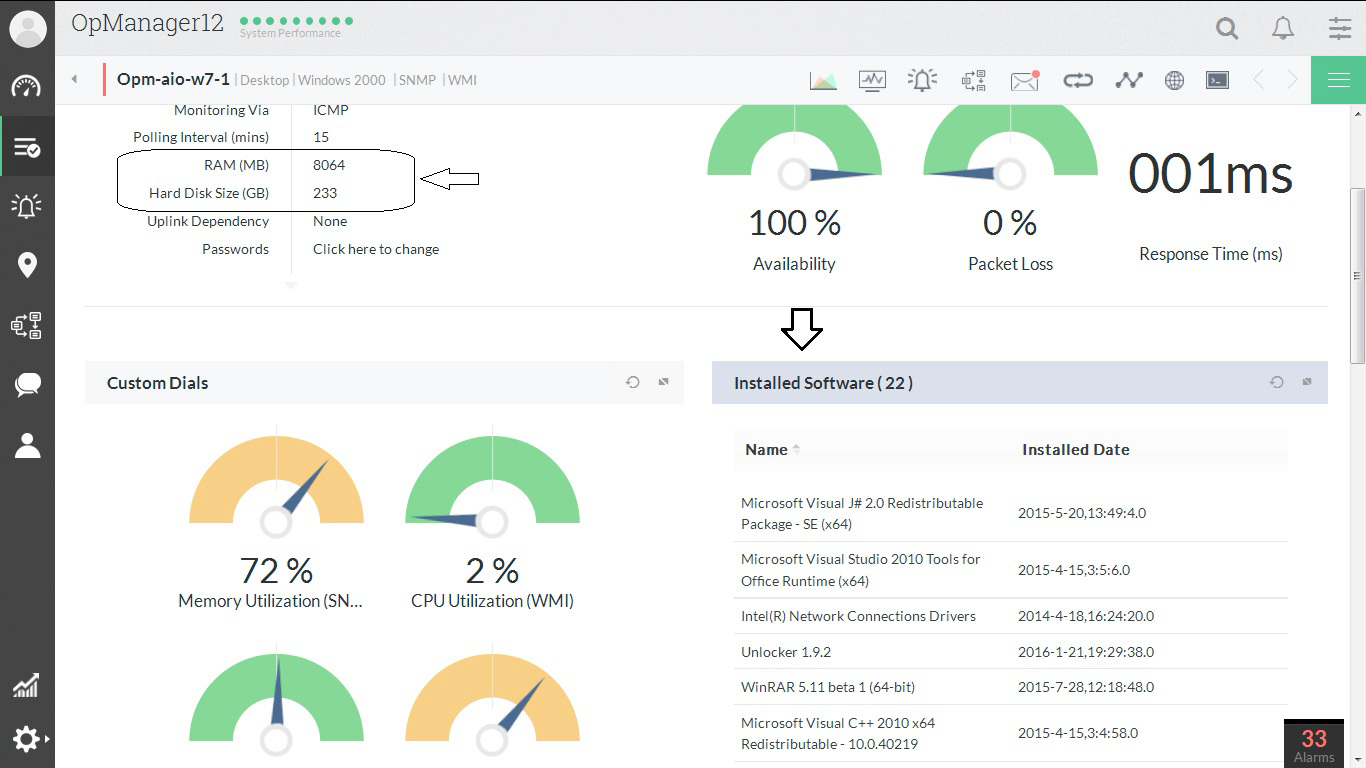The height and width of the screenshot is (768, 1366).
Task: Collapse panel using arrow left of Opm-aio-w7-1
Action: point(74,80)
